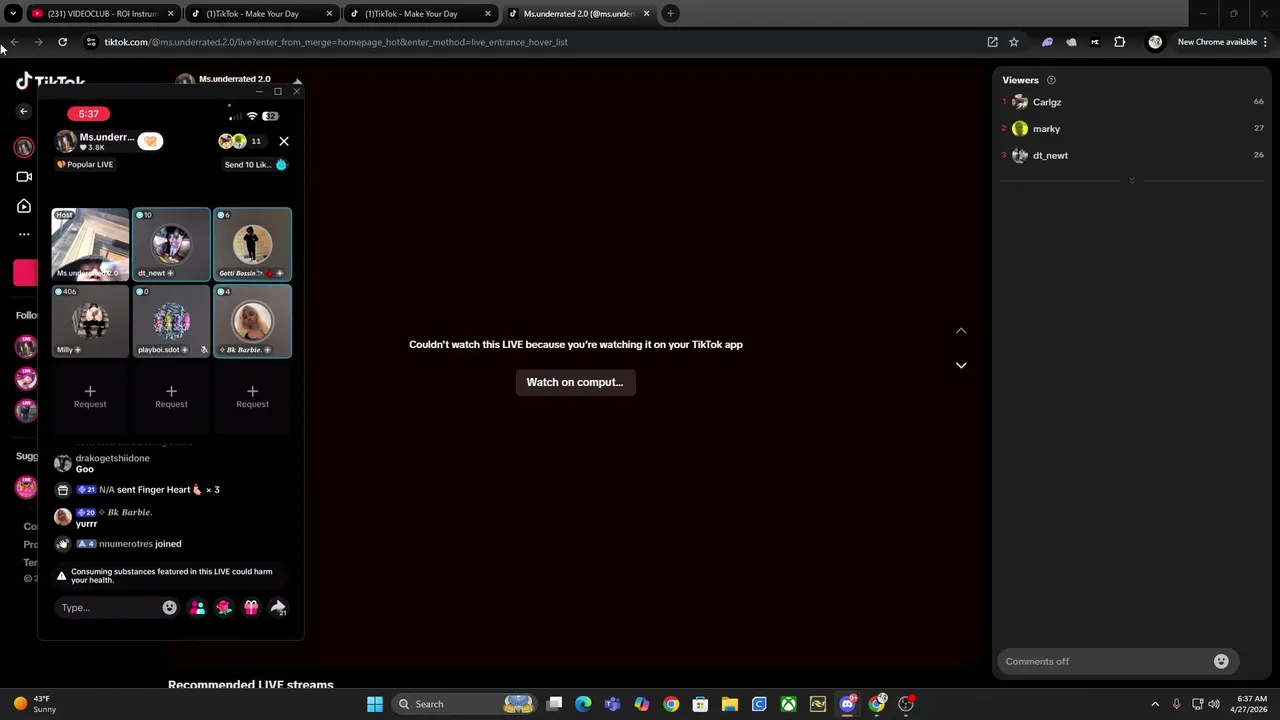Close the phone LIVE view with X
Image resolution: width=1280 pixels, height=720 pixels.
(284, 141)
